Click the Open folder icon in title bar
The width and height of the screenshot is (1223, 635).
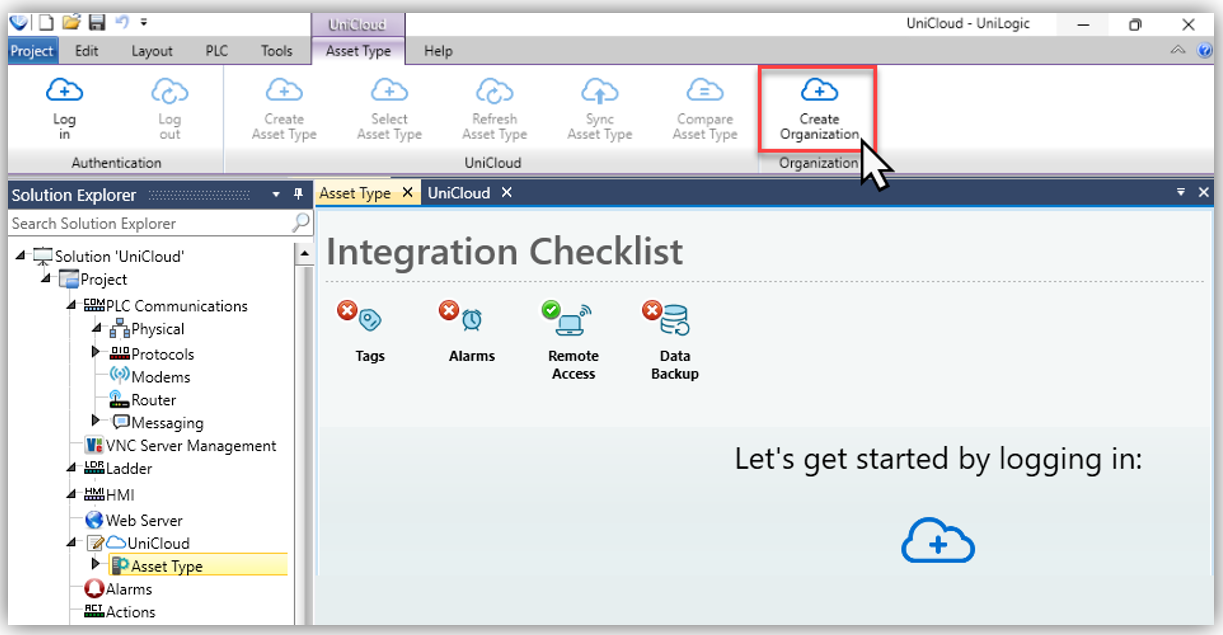(x=71, y=21)
